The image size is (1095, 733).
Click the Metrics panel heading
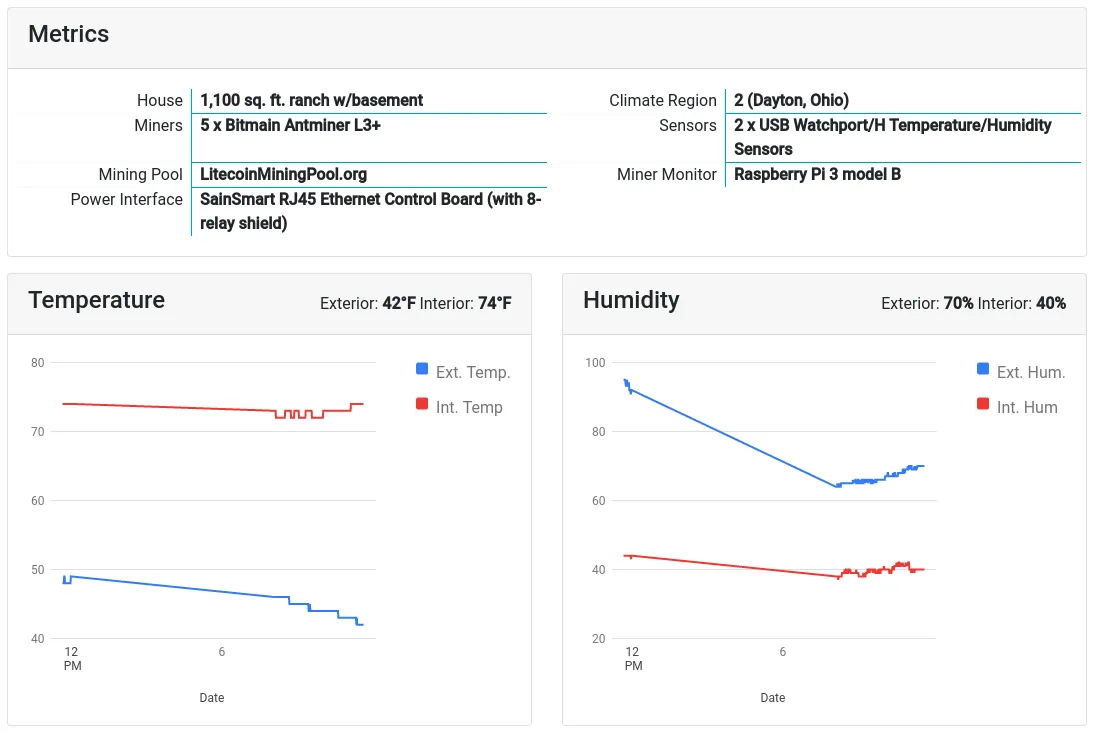(68, 34)
